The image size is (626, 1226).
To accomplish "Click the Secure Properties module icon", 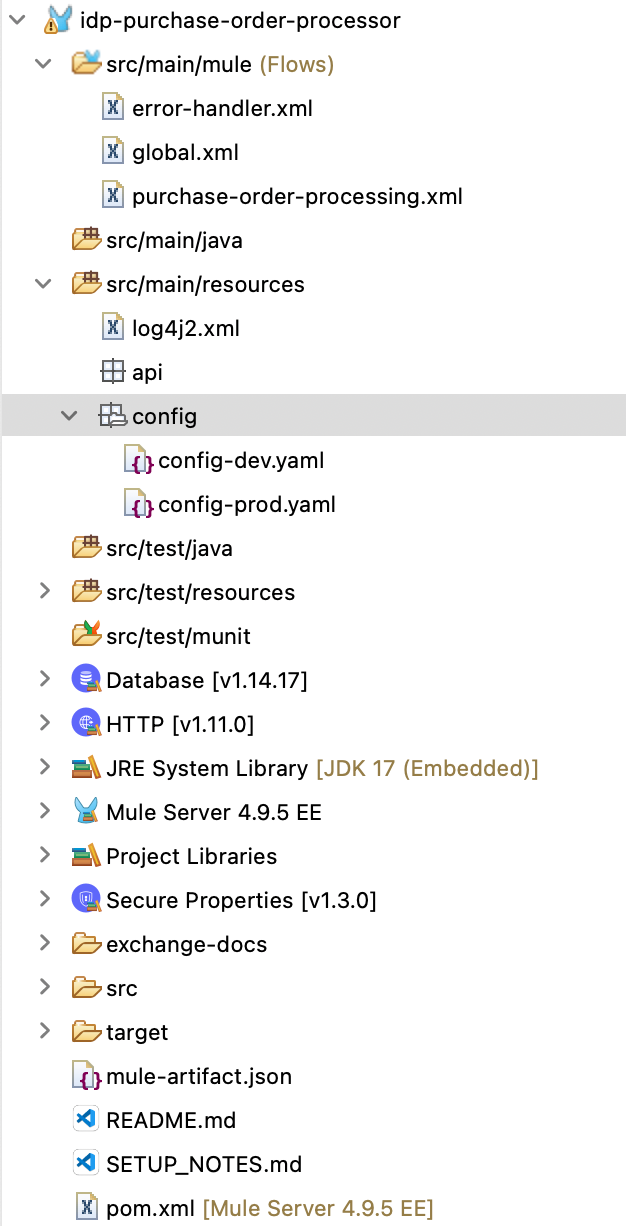I will [86, 899].
